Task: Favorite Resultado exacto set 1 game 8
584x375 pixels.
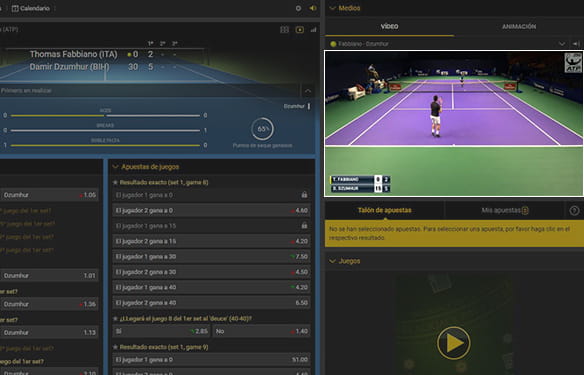Action: [x=115, y=182]
